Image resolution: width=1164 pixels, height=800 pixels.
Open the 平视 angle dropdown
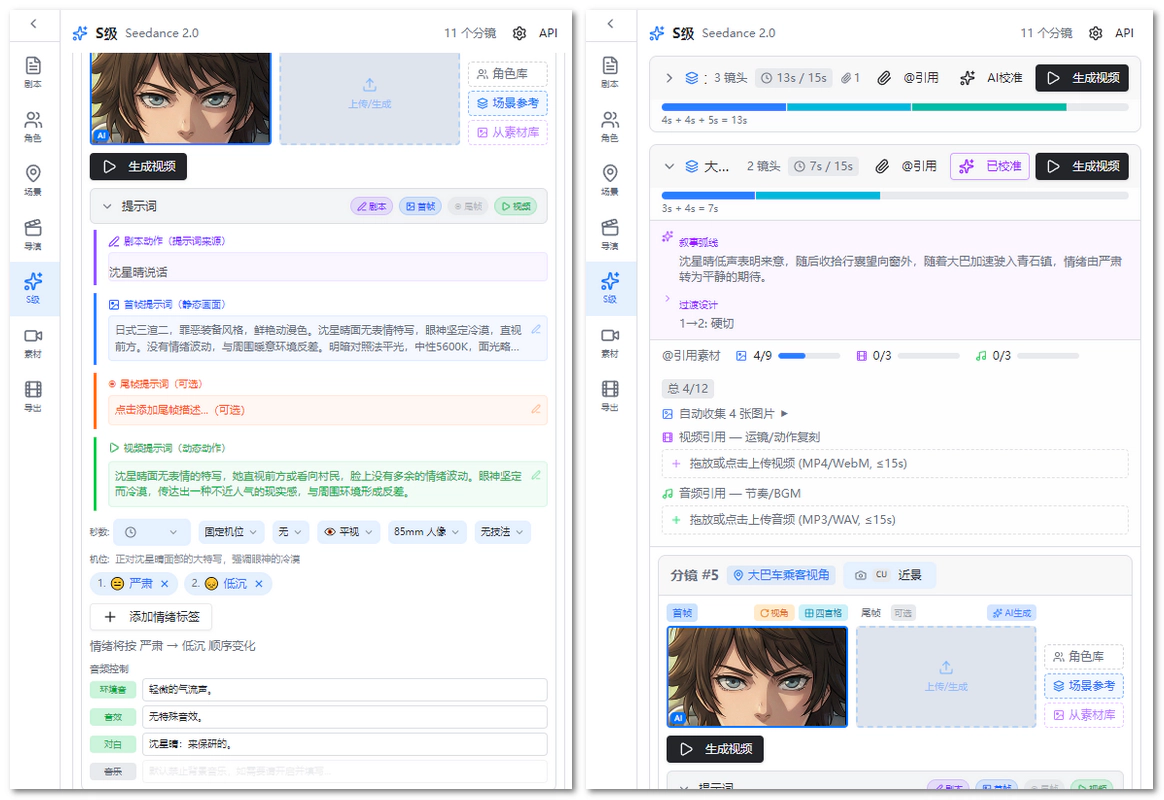348,533
